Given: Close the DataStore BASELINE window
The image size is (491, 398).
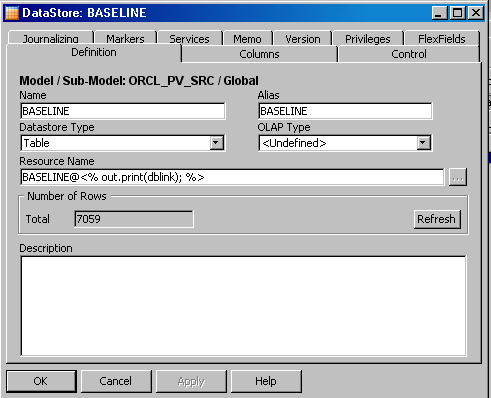Looking at the screenshot, I should tap(476, 13).
